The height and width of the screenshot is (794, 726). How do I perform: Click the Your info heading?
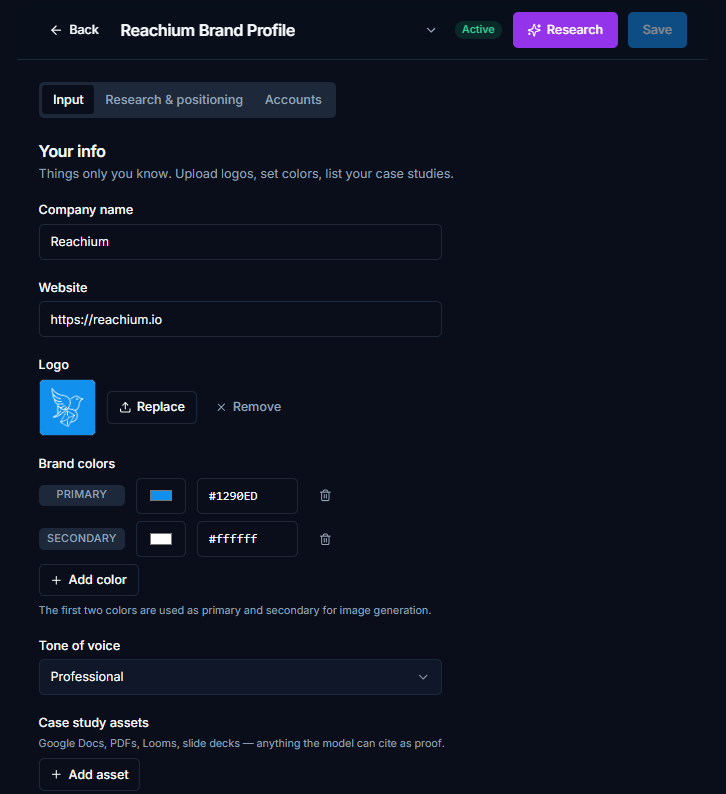click(x=72, y=151)
